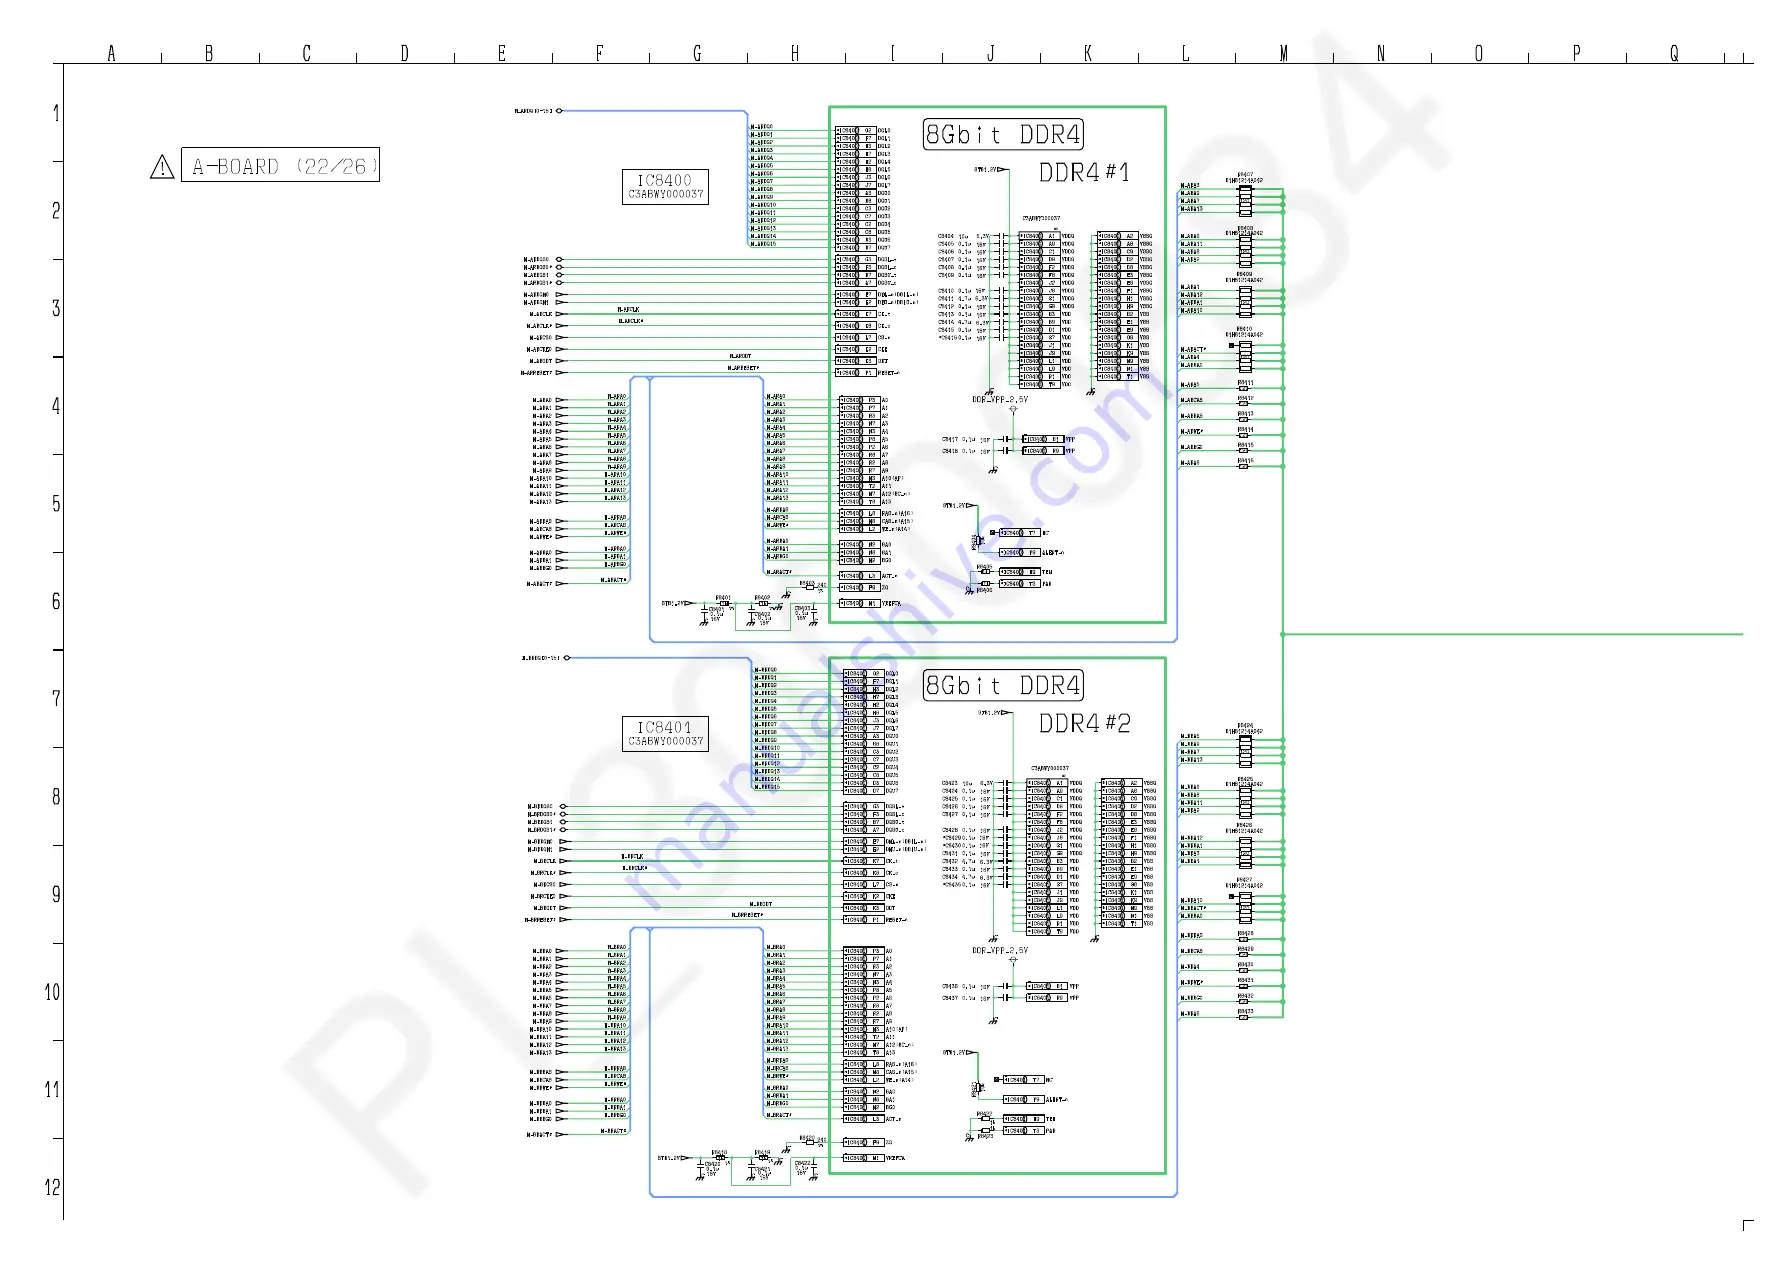Viewport: 1787px width, 1263px height.
Task: Click row number "7" on left ruler
Action: (x=56, y=699)
